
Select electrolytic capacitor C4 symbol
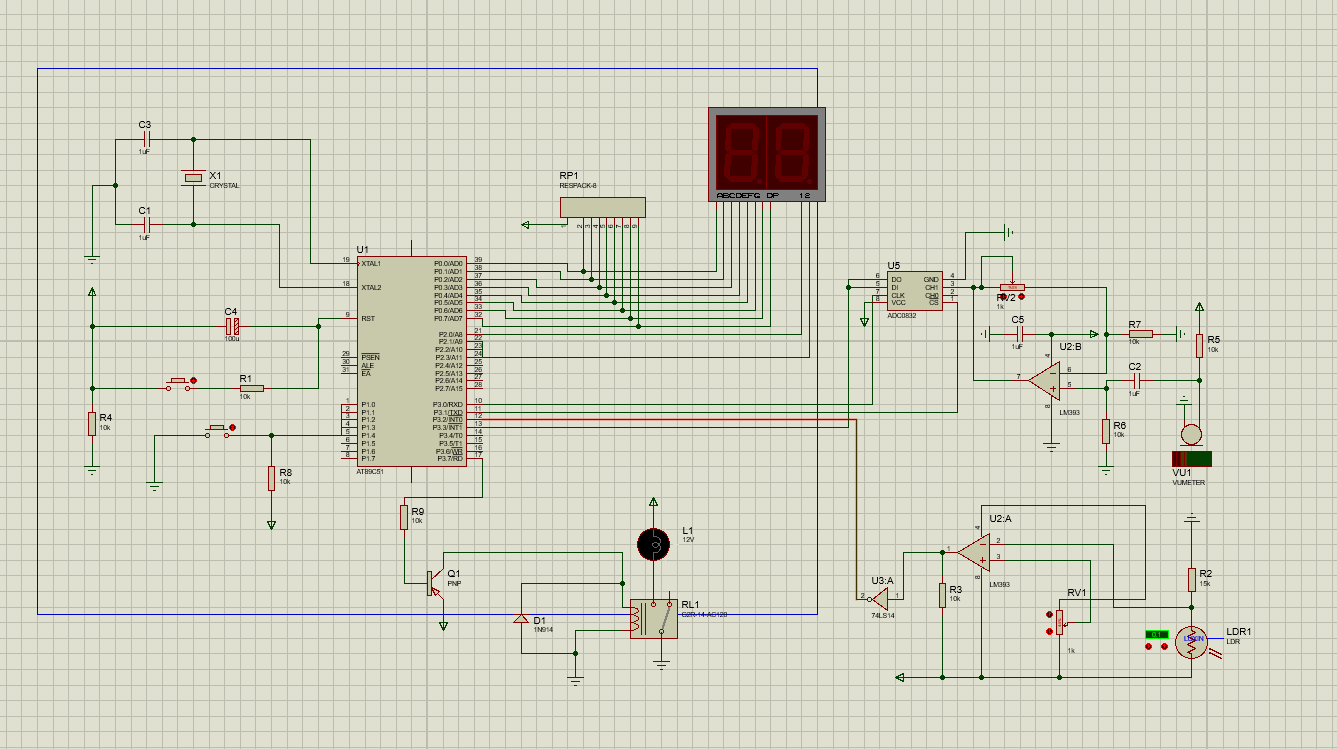232,326
